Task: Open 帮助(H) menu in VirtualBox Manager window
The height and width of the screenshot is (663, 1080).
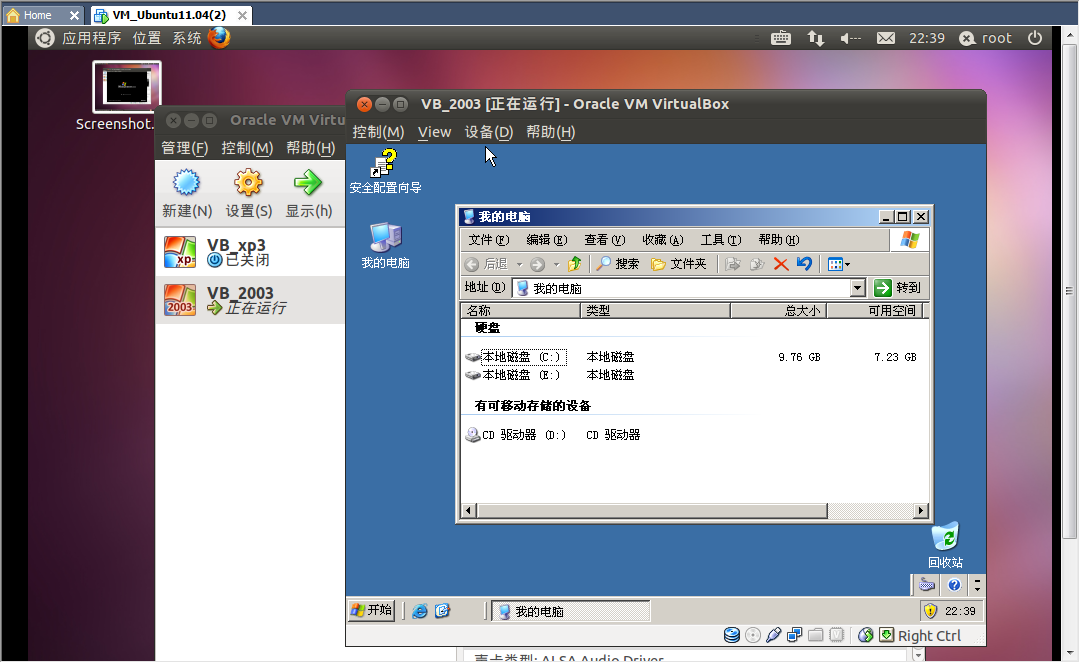Action: pyautogui.click(x=311, y=148)
